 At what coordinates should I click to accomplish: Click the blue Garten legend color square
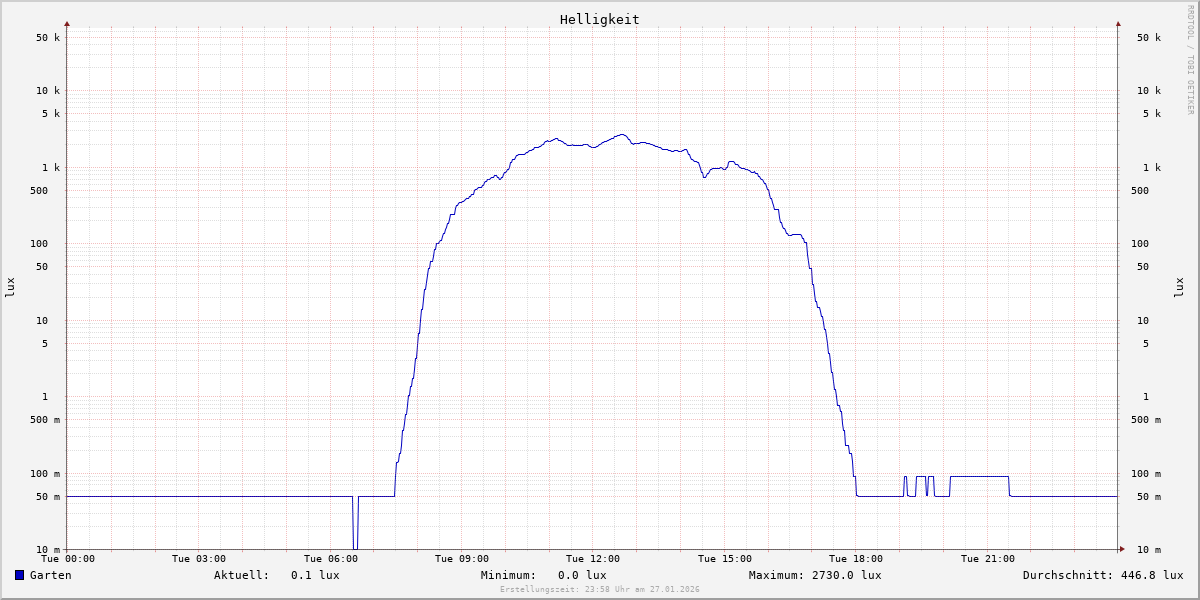(19, 575)
